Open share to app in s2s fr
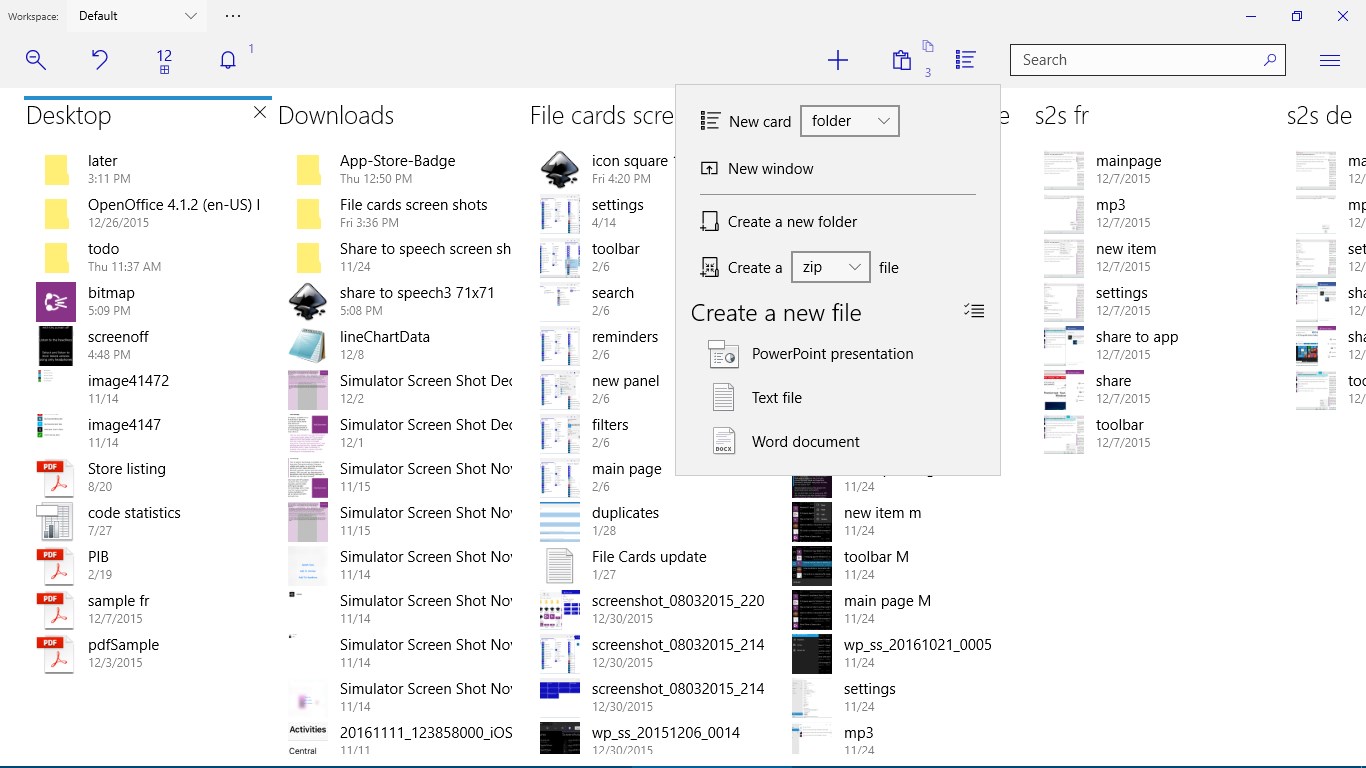Image resolution: width=1366 pixels, height=768 pixels. (x=1137, y=337)
